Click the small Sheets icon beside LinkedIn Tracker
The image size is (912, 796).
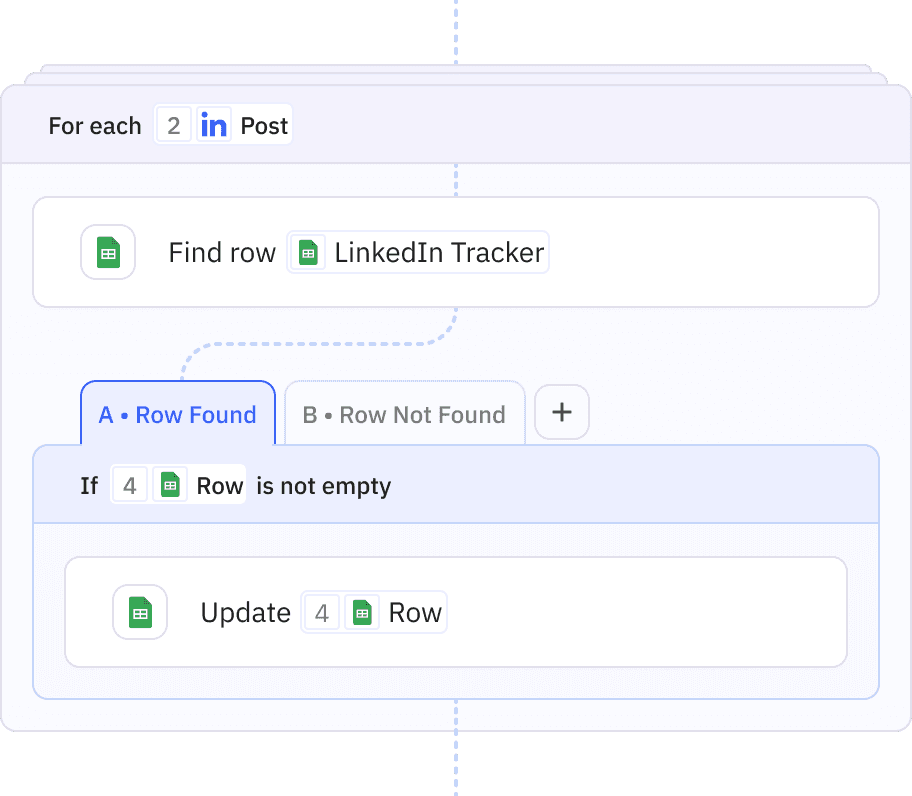(x=308, y=252)
